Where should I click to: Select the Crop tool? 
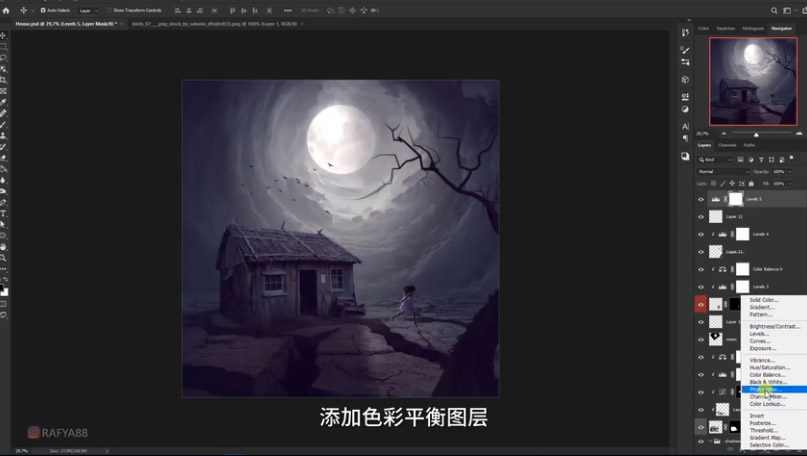[x=4, y=79]
